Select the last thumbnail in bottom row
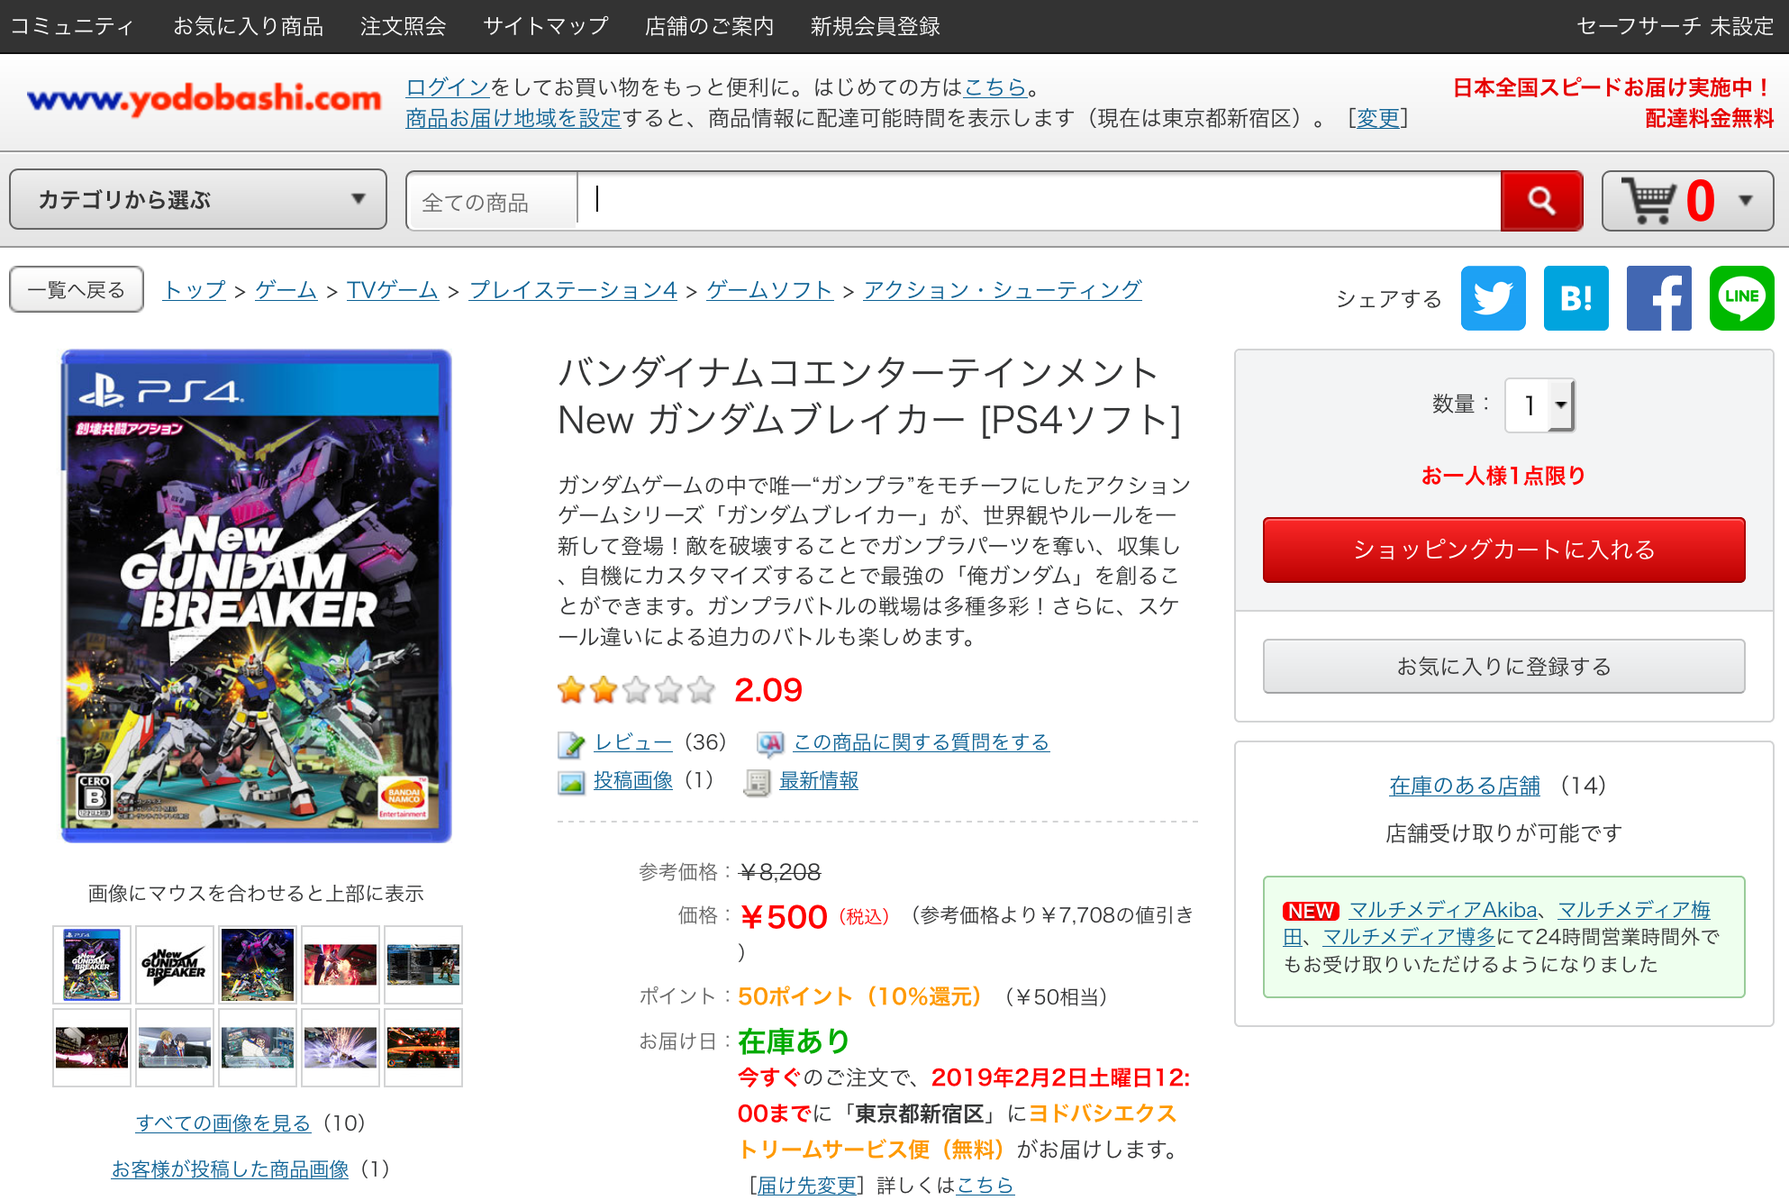 tap(424, 1048)
